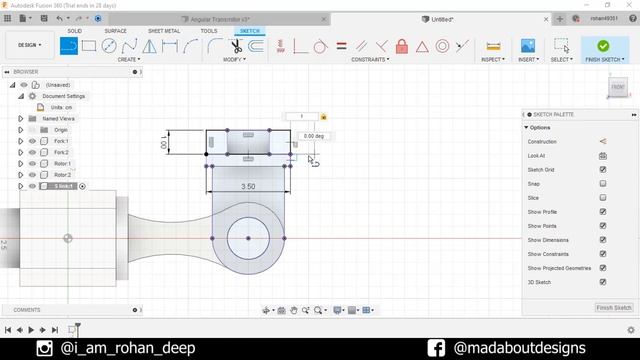Choose the Trim scissors tool

pos(236,46)
